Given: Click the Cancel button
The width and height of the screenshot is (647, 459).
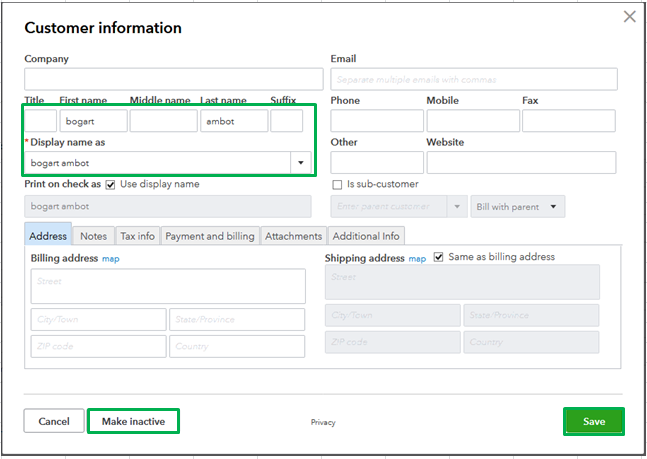Looking at the screenshot, I should 54,421.
